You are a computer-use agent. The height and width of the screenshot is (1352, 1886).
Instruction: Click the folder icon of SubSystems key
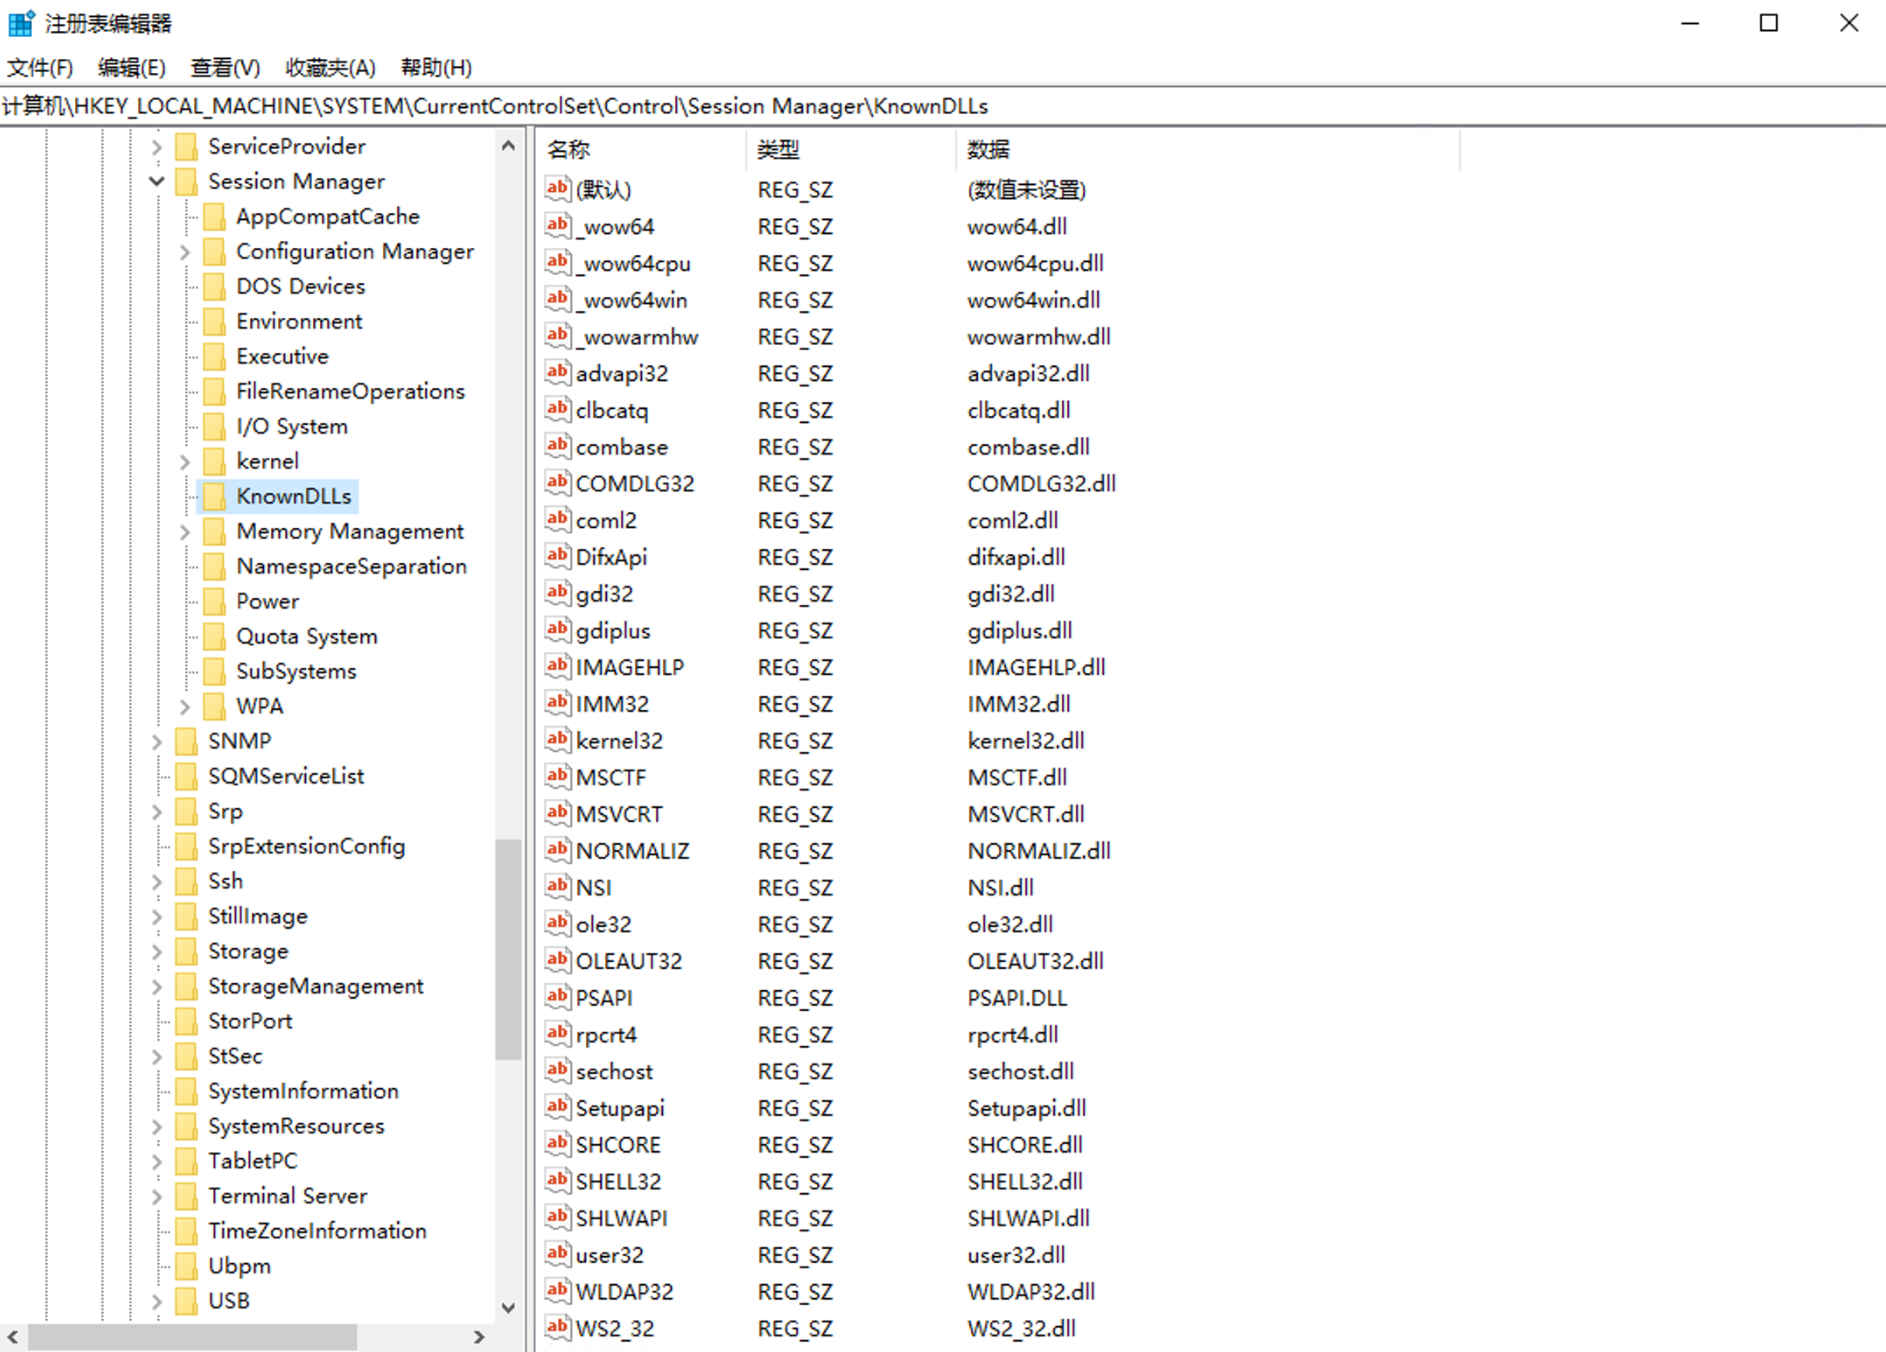point(214,671)
